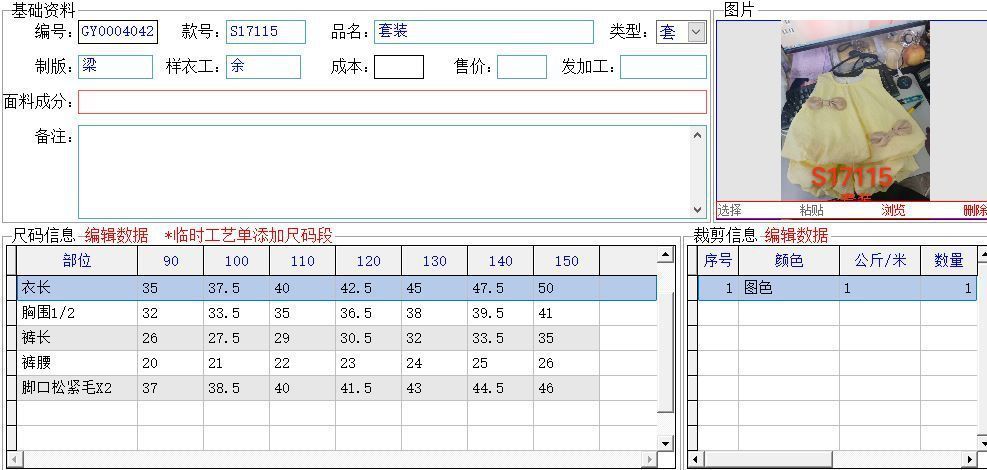Click the 颜色 column header
The height and width of the screenshot is (470, 987).
coord(789,260)
